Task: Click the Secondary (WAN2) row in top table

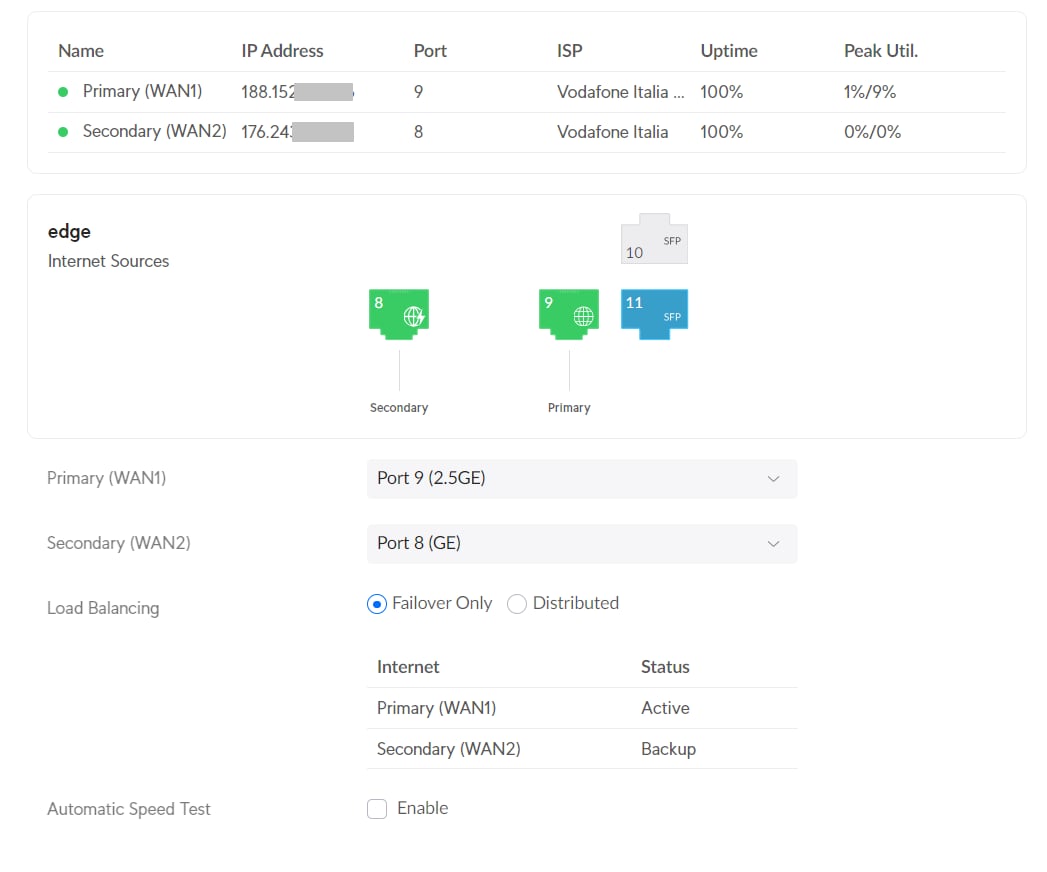Action: pyautogui.click(x=154, y=132)
